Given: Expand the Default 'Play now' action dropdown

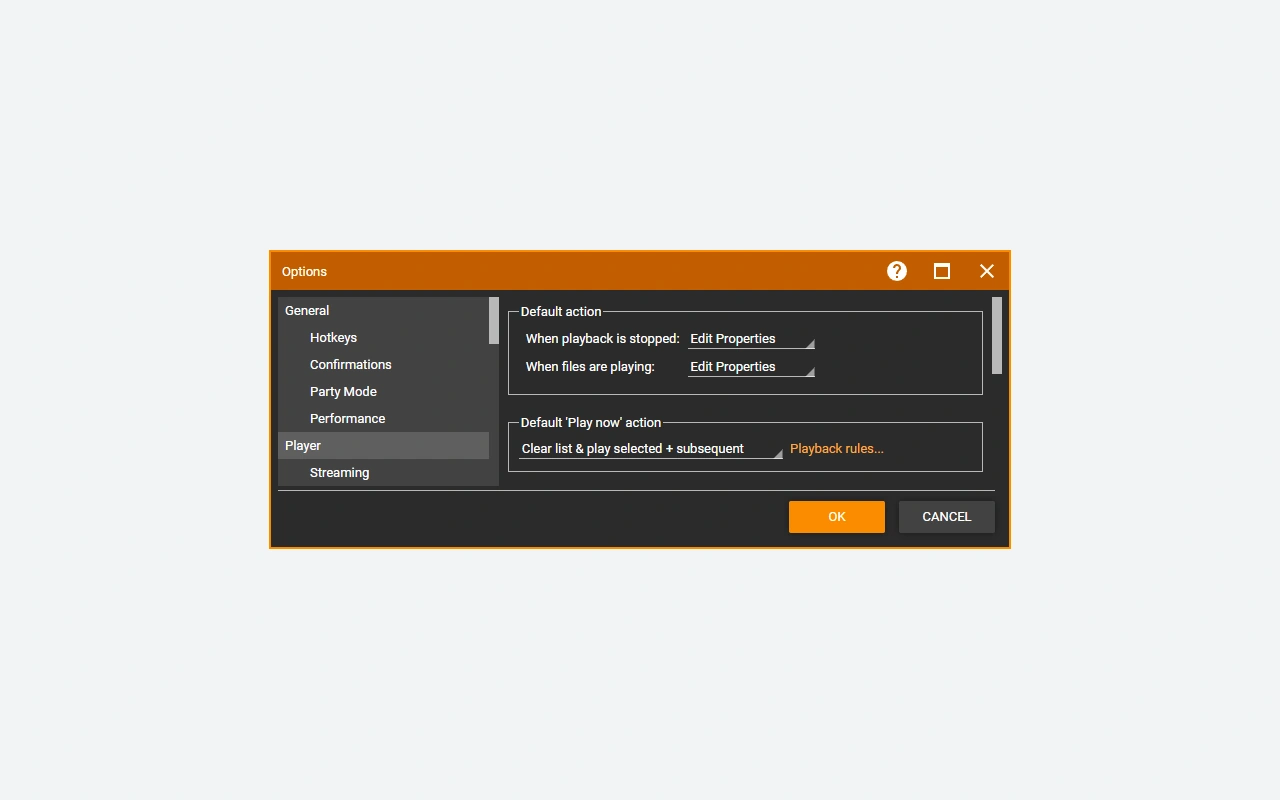Looking at the screenshot, I should pyautogui.click(x=651, y=449).
